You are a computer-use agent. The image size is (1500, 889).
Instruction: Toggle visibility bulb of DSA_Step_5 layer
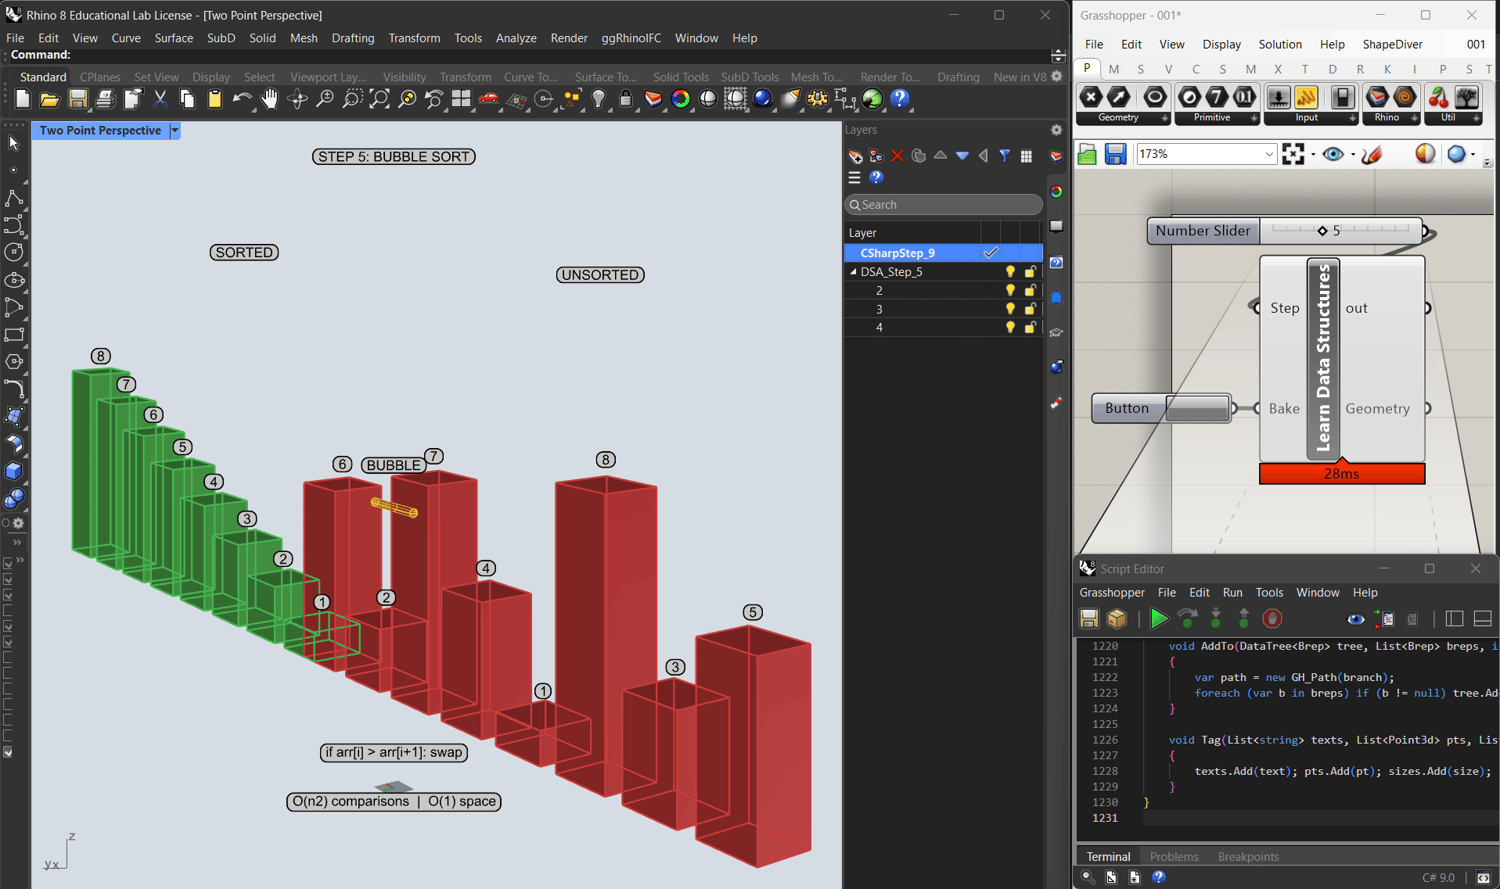click(1010, 272)
